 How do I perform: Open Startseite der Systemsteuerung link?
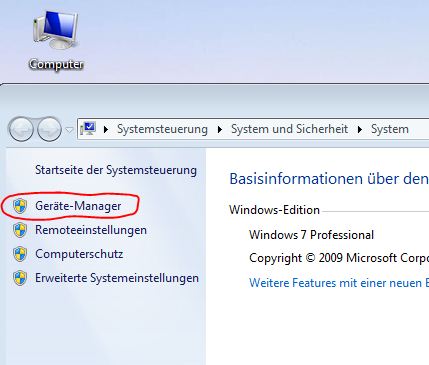click(x=116, y=170)
